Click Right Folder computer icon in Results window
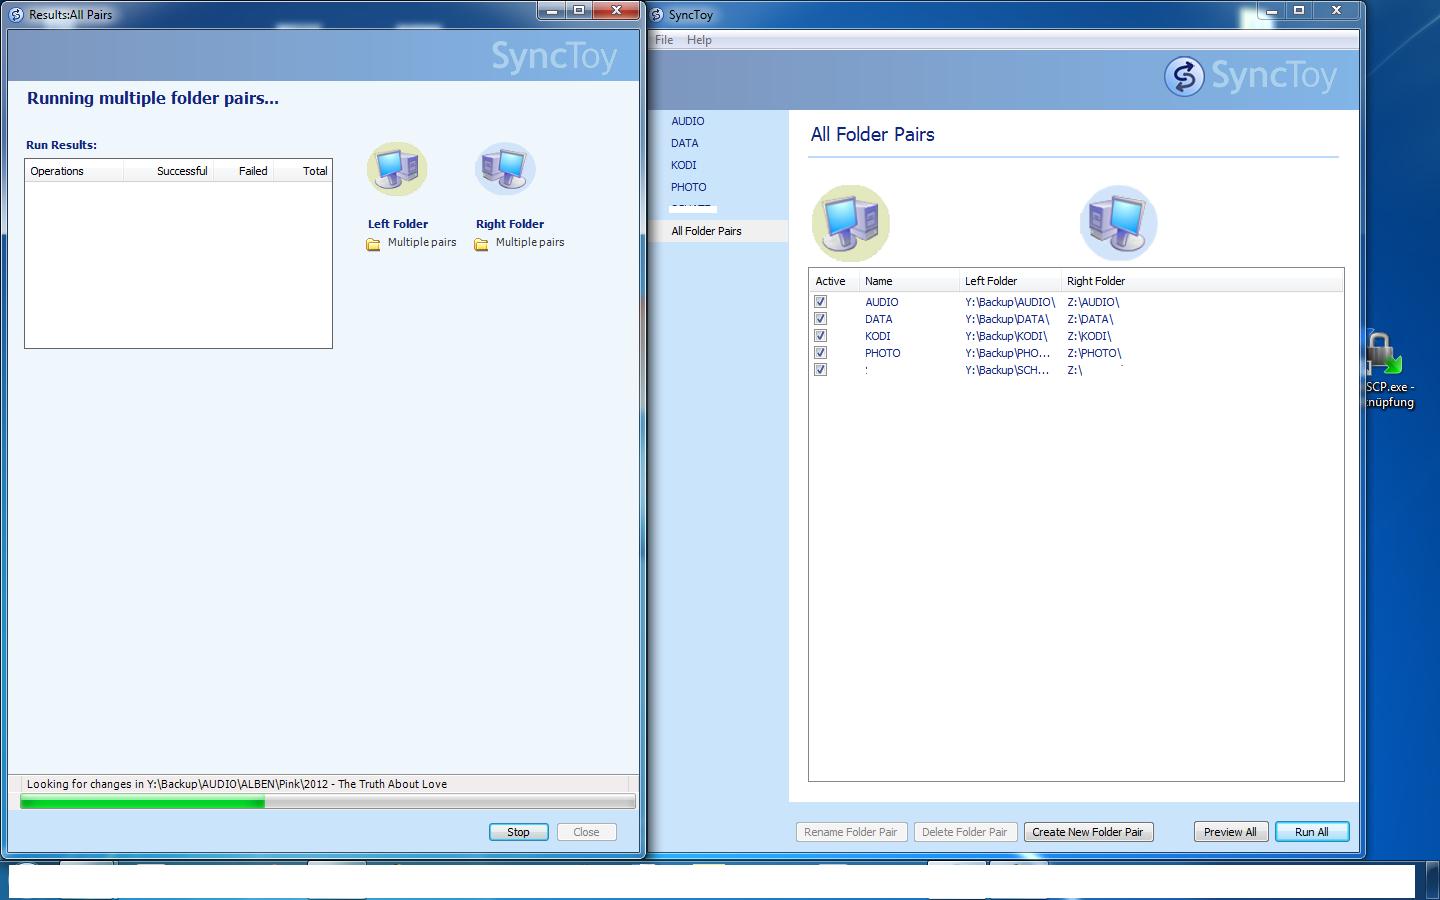The height and width of the screenshot is (900, 1440). (505, 169)
